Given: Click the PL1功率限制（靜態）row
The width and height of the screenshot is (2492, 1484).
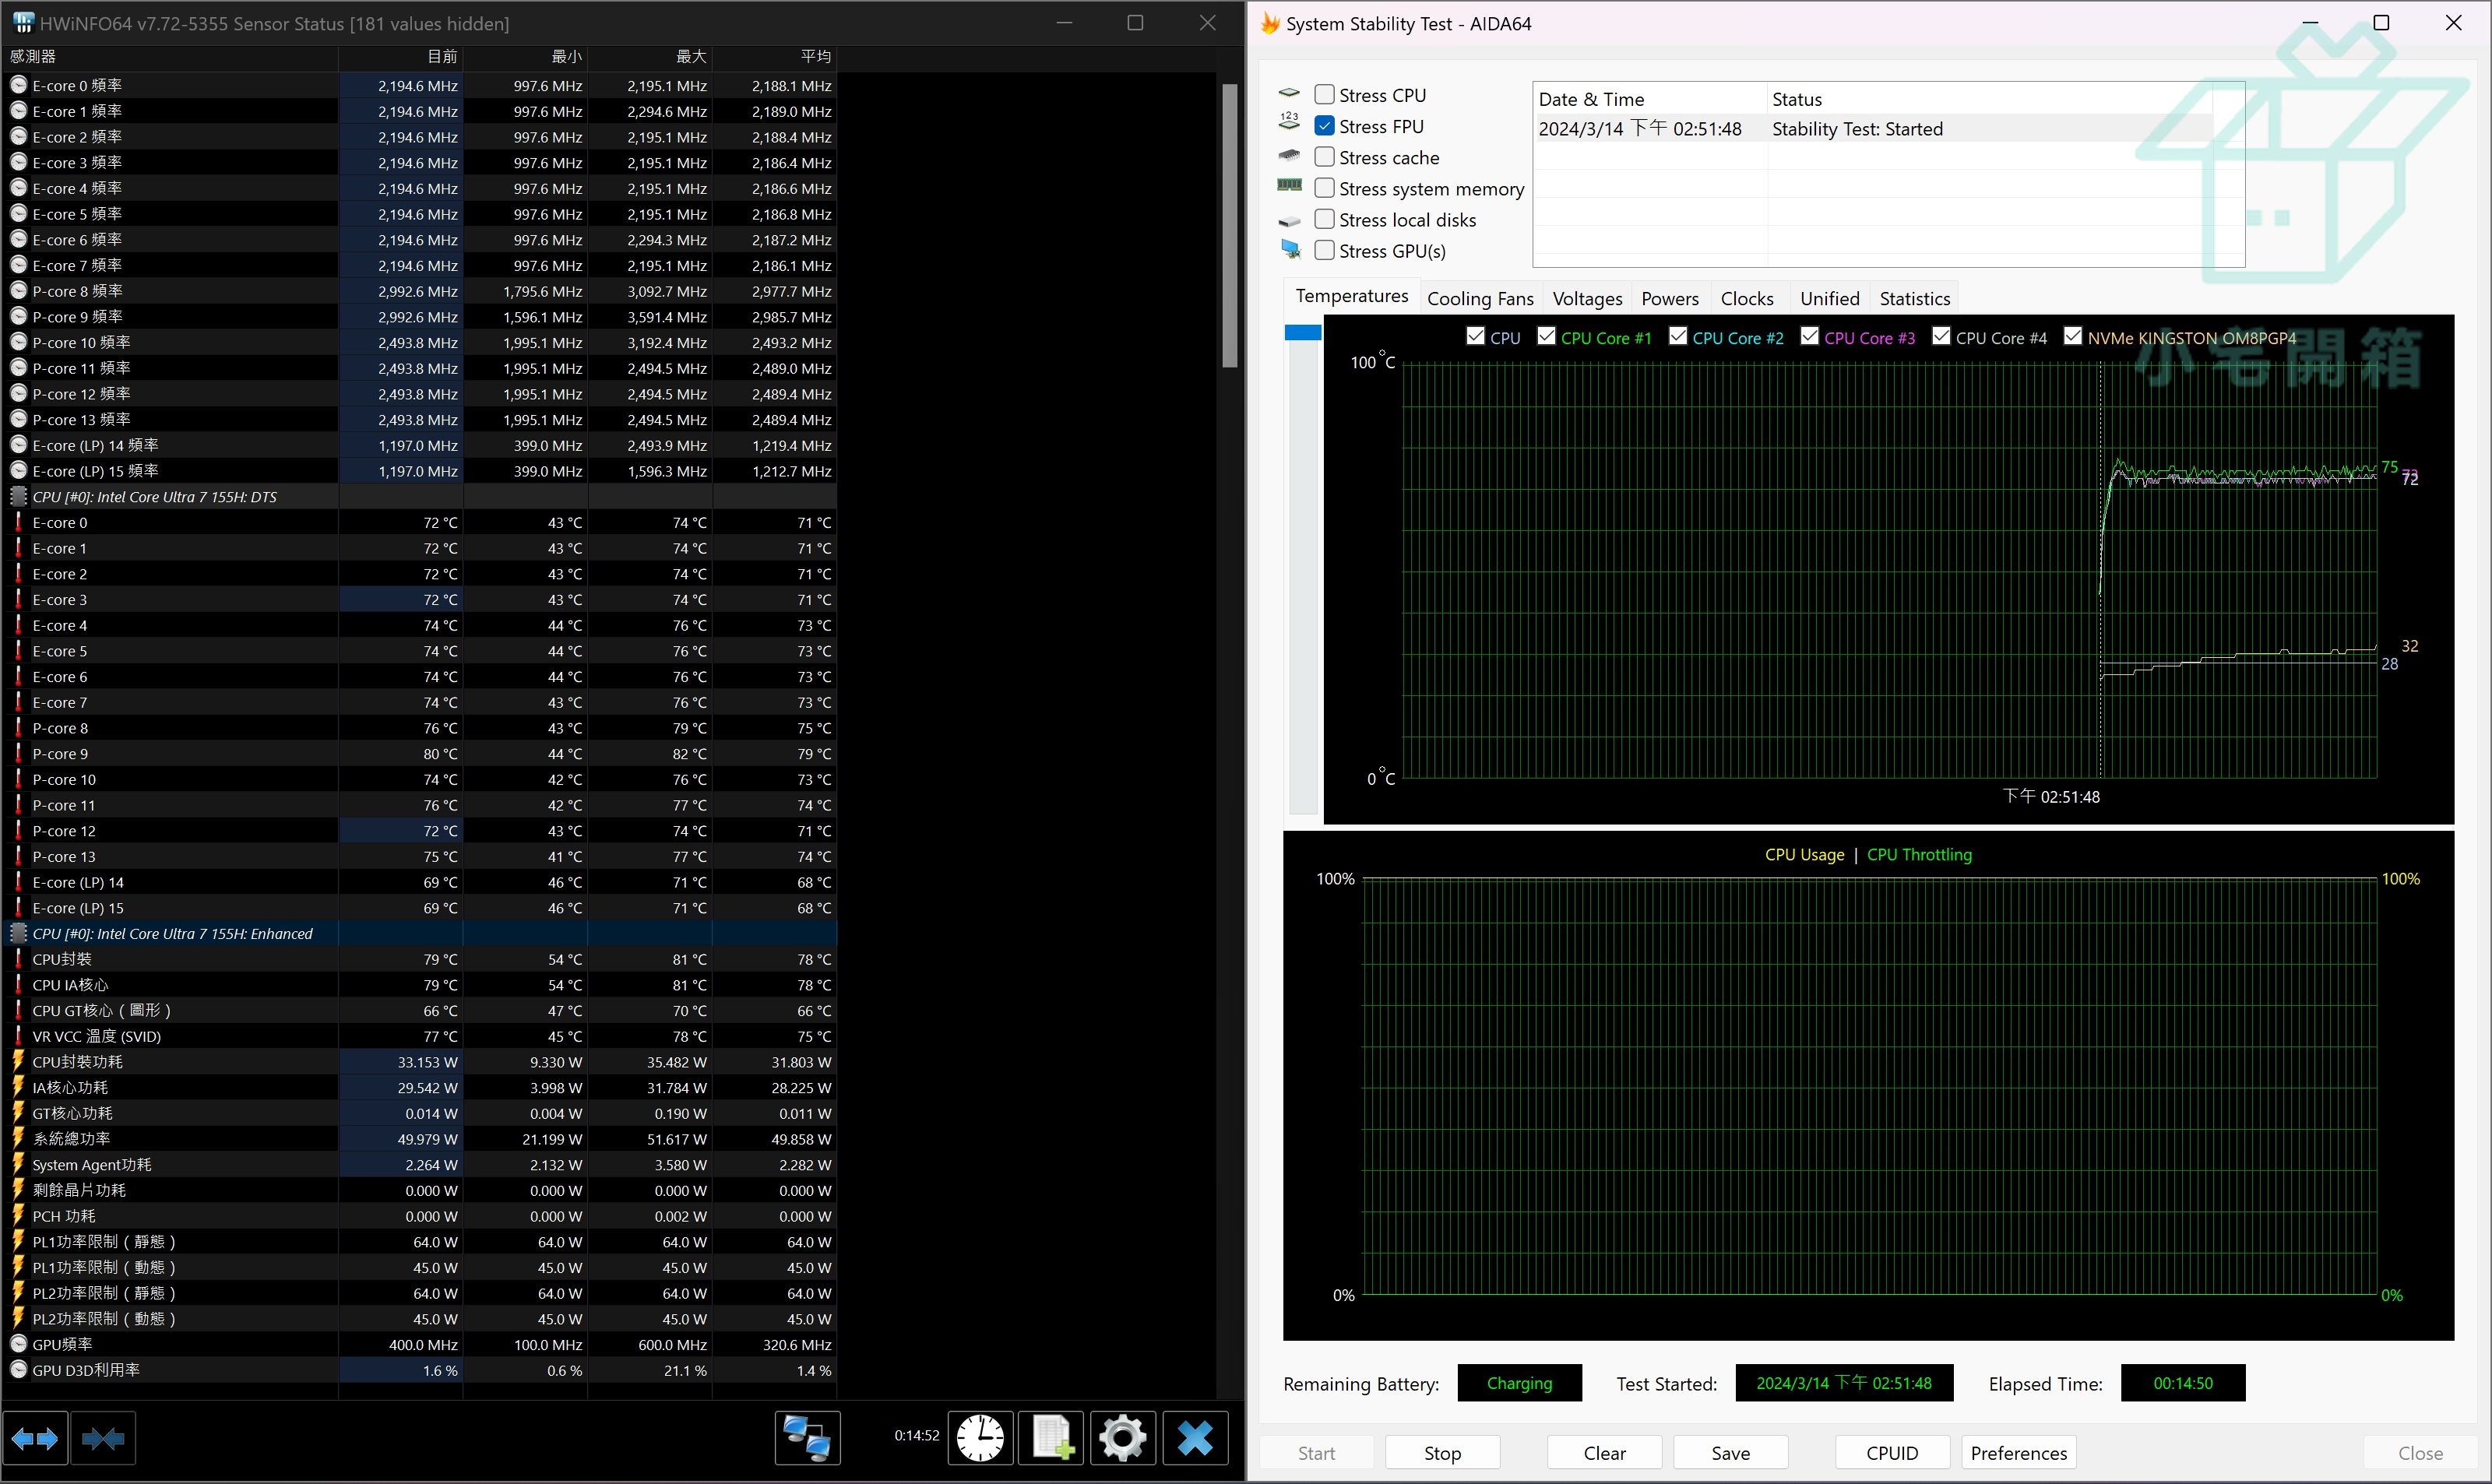Looking at the screenshot, I should pos(420,1241).
